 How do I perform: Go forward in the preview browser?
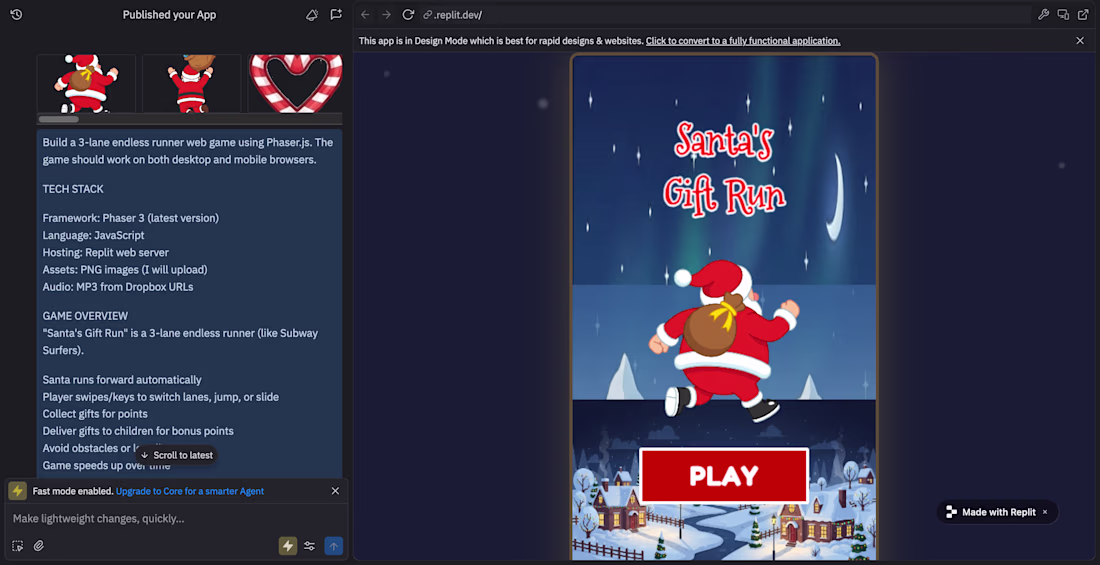(x=386, y=15)
